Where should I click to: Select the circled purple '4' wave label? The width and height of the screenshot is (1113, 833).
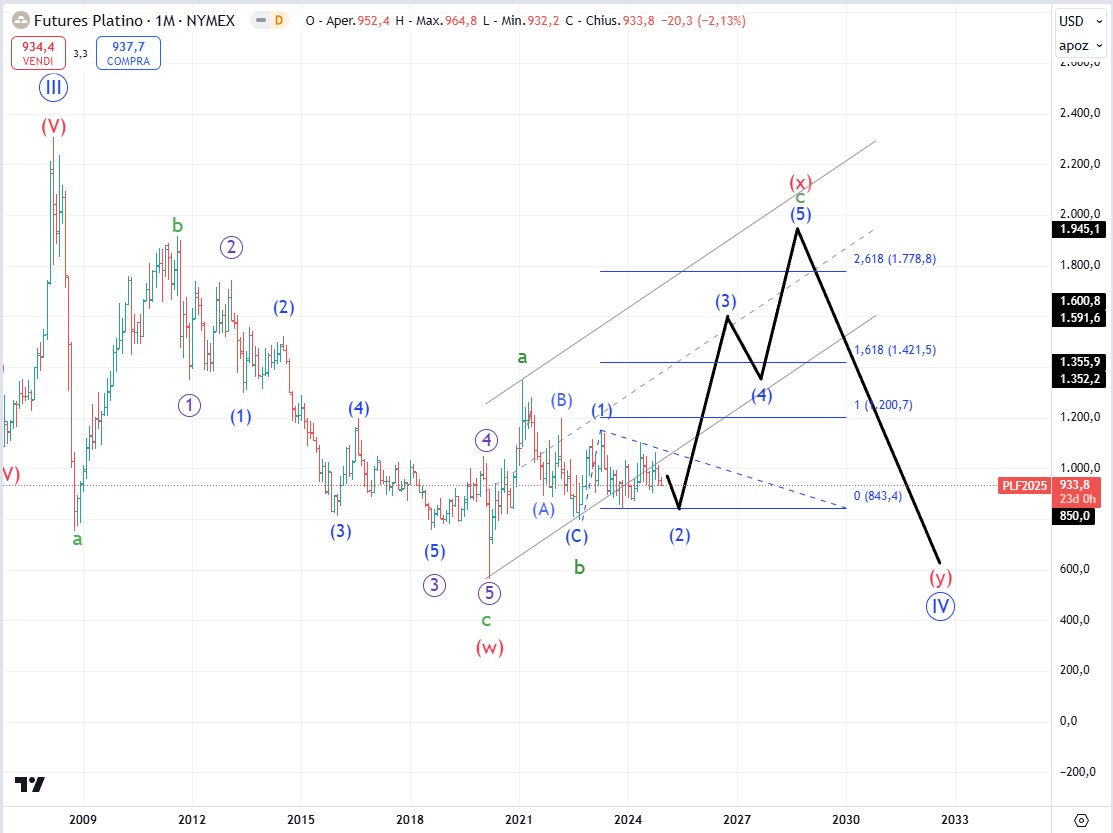pos(486,441)
